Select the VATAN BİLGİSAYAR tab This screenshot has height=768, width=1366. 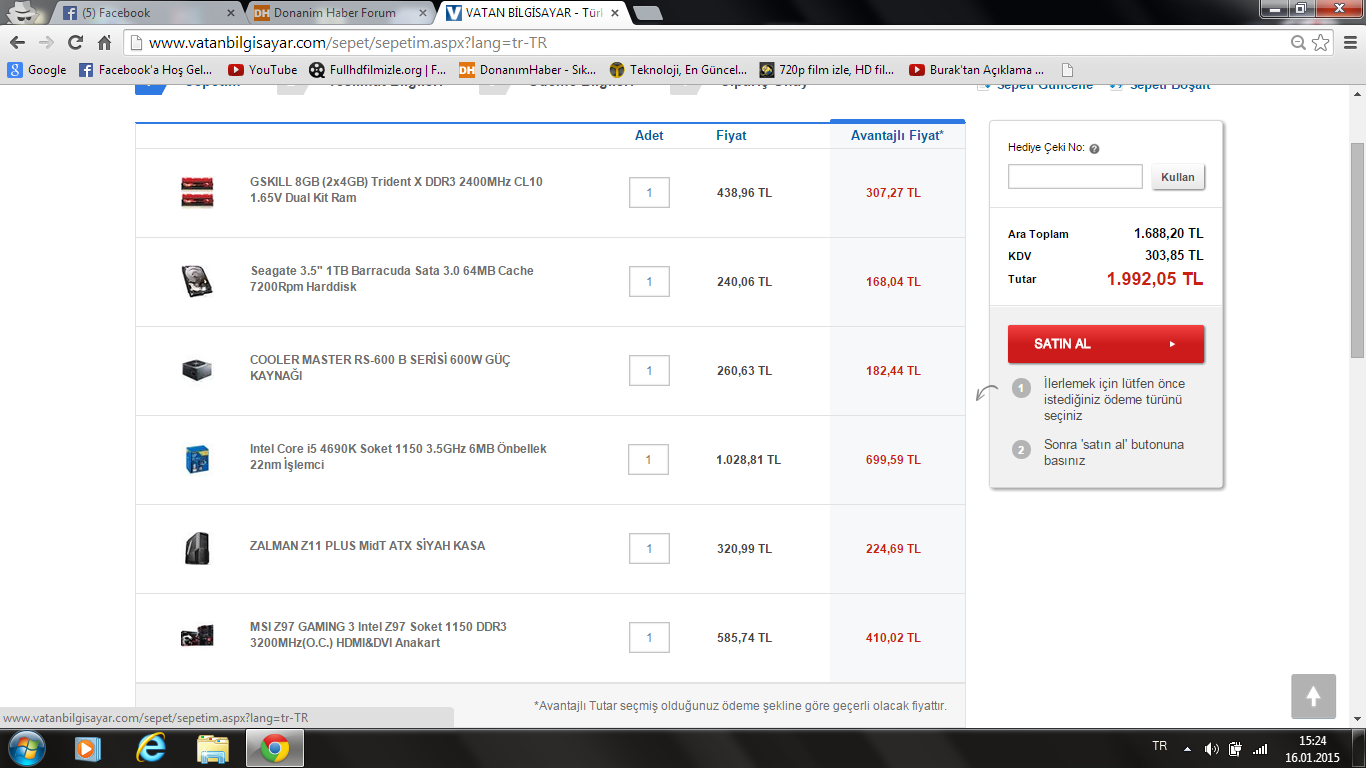click(532, 13)
